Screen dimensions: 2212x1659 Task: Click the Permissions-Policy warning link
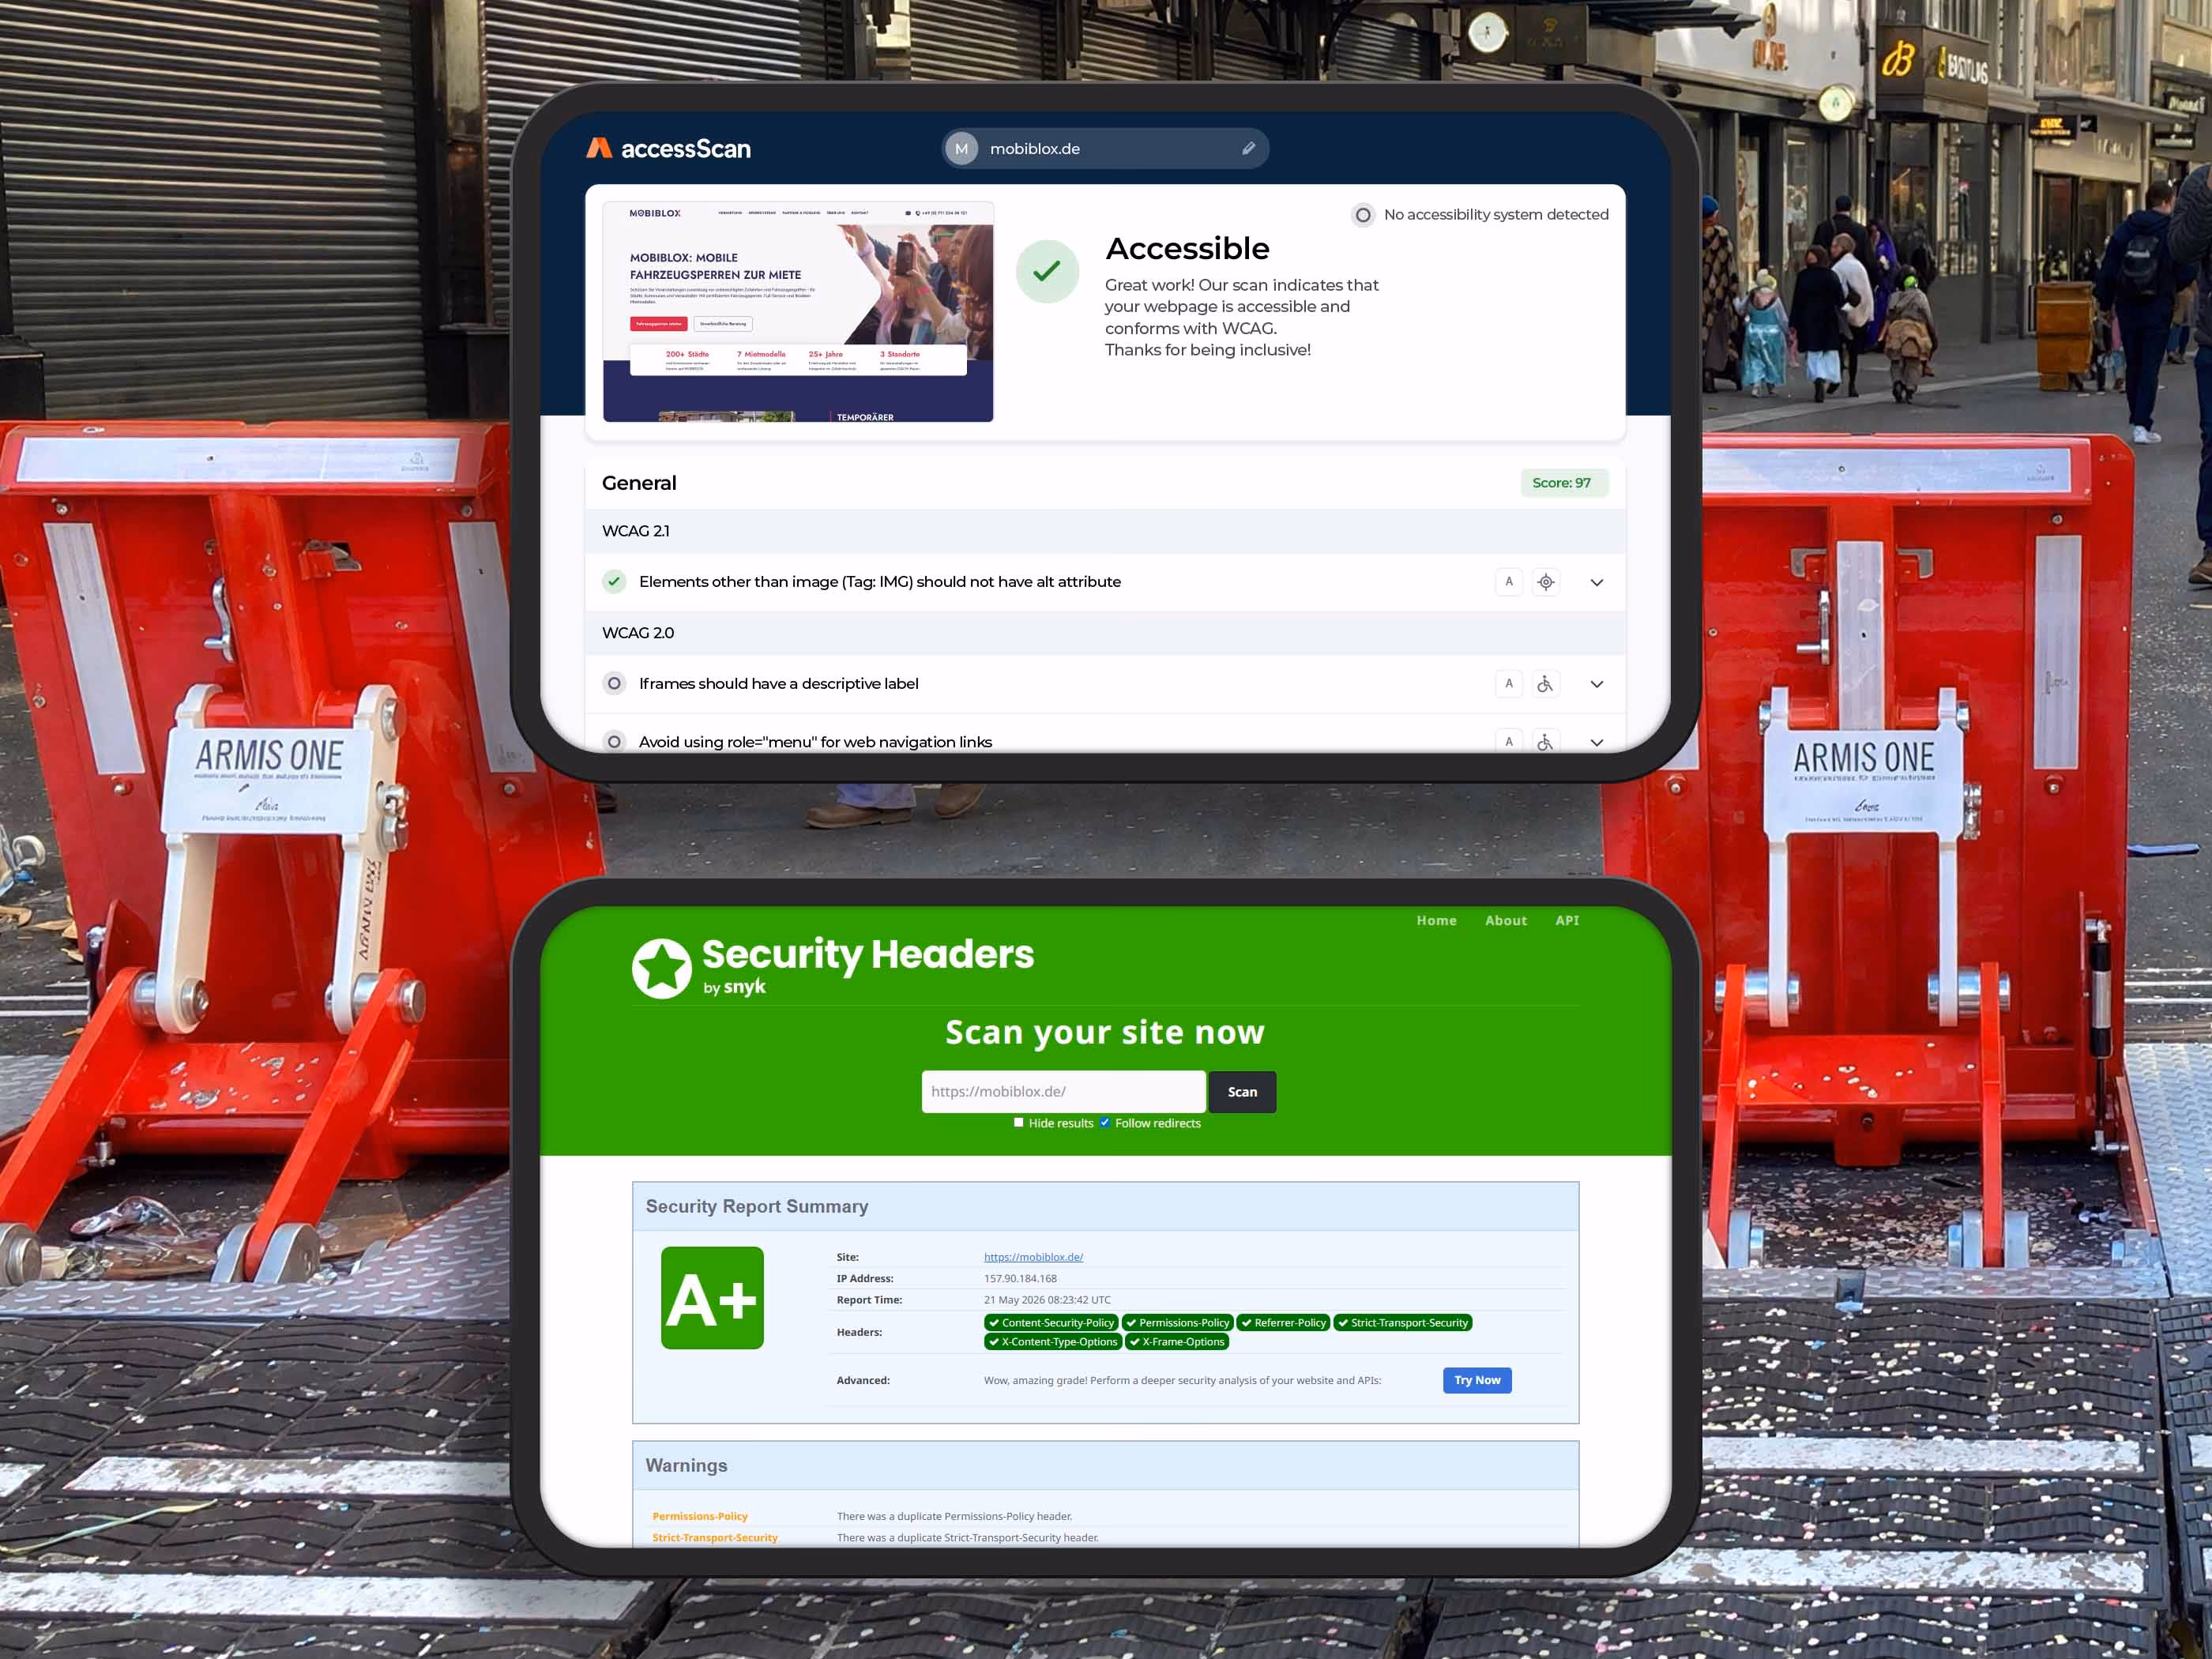(700, 1516)
